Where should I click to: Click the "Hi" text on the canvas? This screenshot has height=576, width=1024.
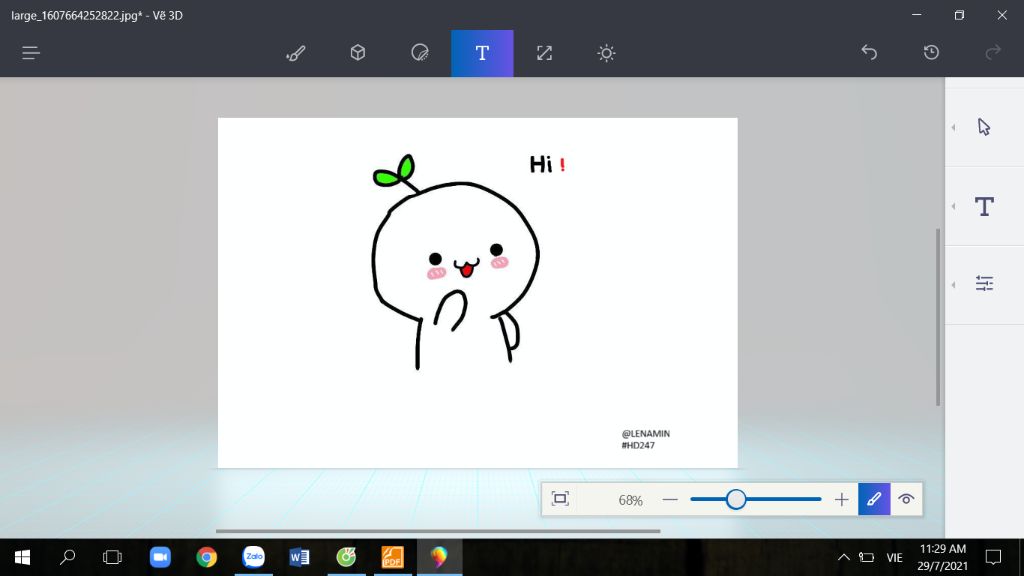[x=541, y=165]
